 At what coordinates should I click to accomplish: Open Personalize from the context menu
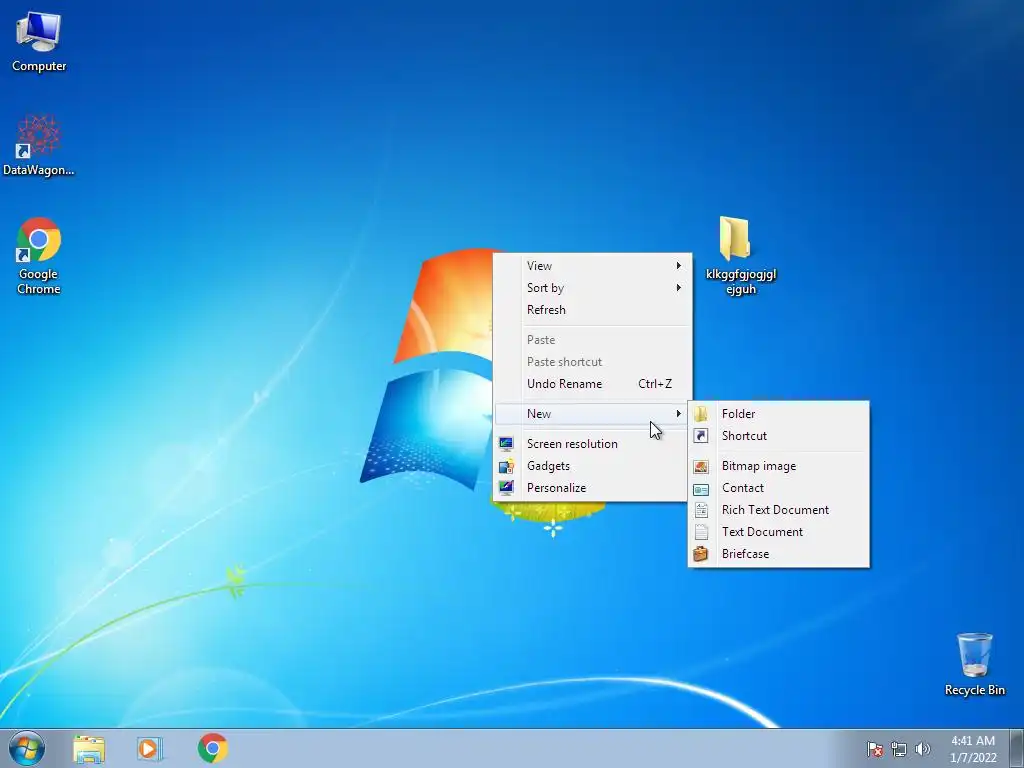590,488
